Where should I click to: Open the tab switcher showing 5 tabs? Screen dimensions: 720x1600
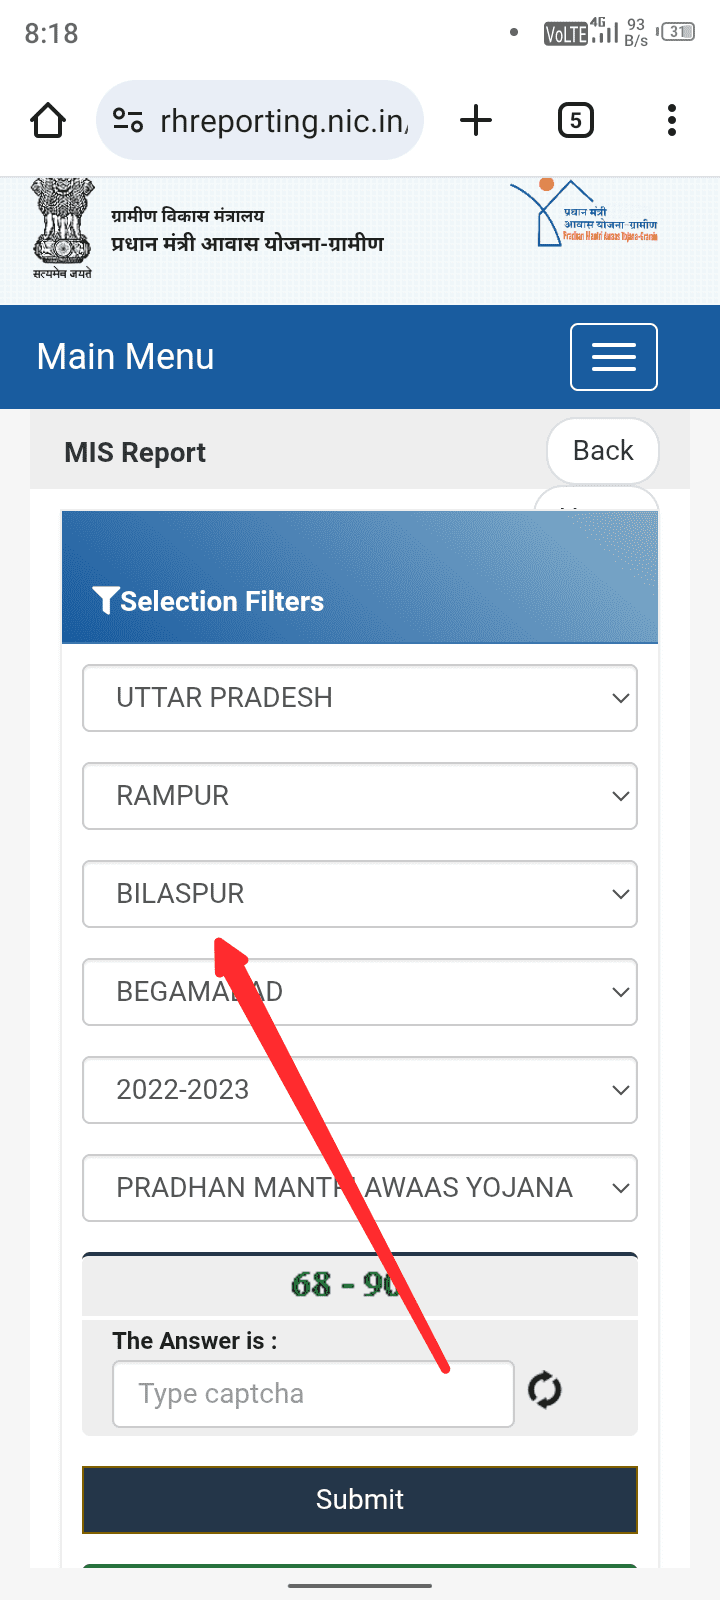(575, 121)
